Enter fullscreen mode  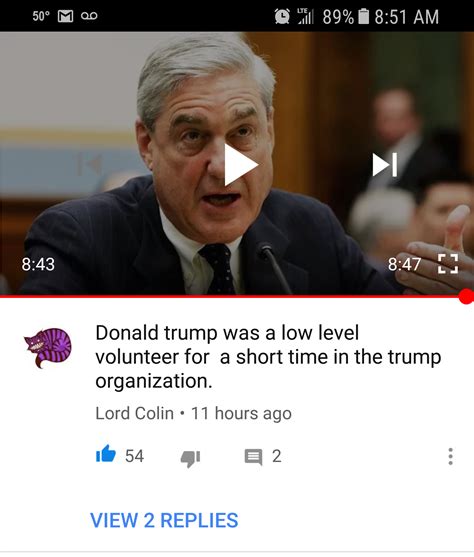(x=447, y=264)
